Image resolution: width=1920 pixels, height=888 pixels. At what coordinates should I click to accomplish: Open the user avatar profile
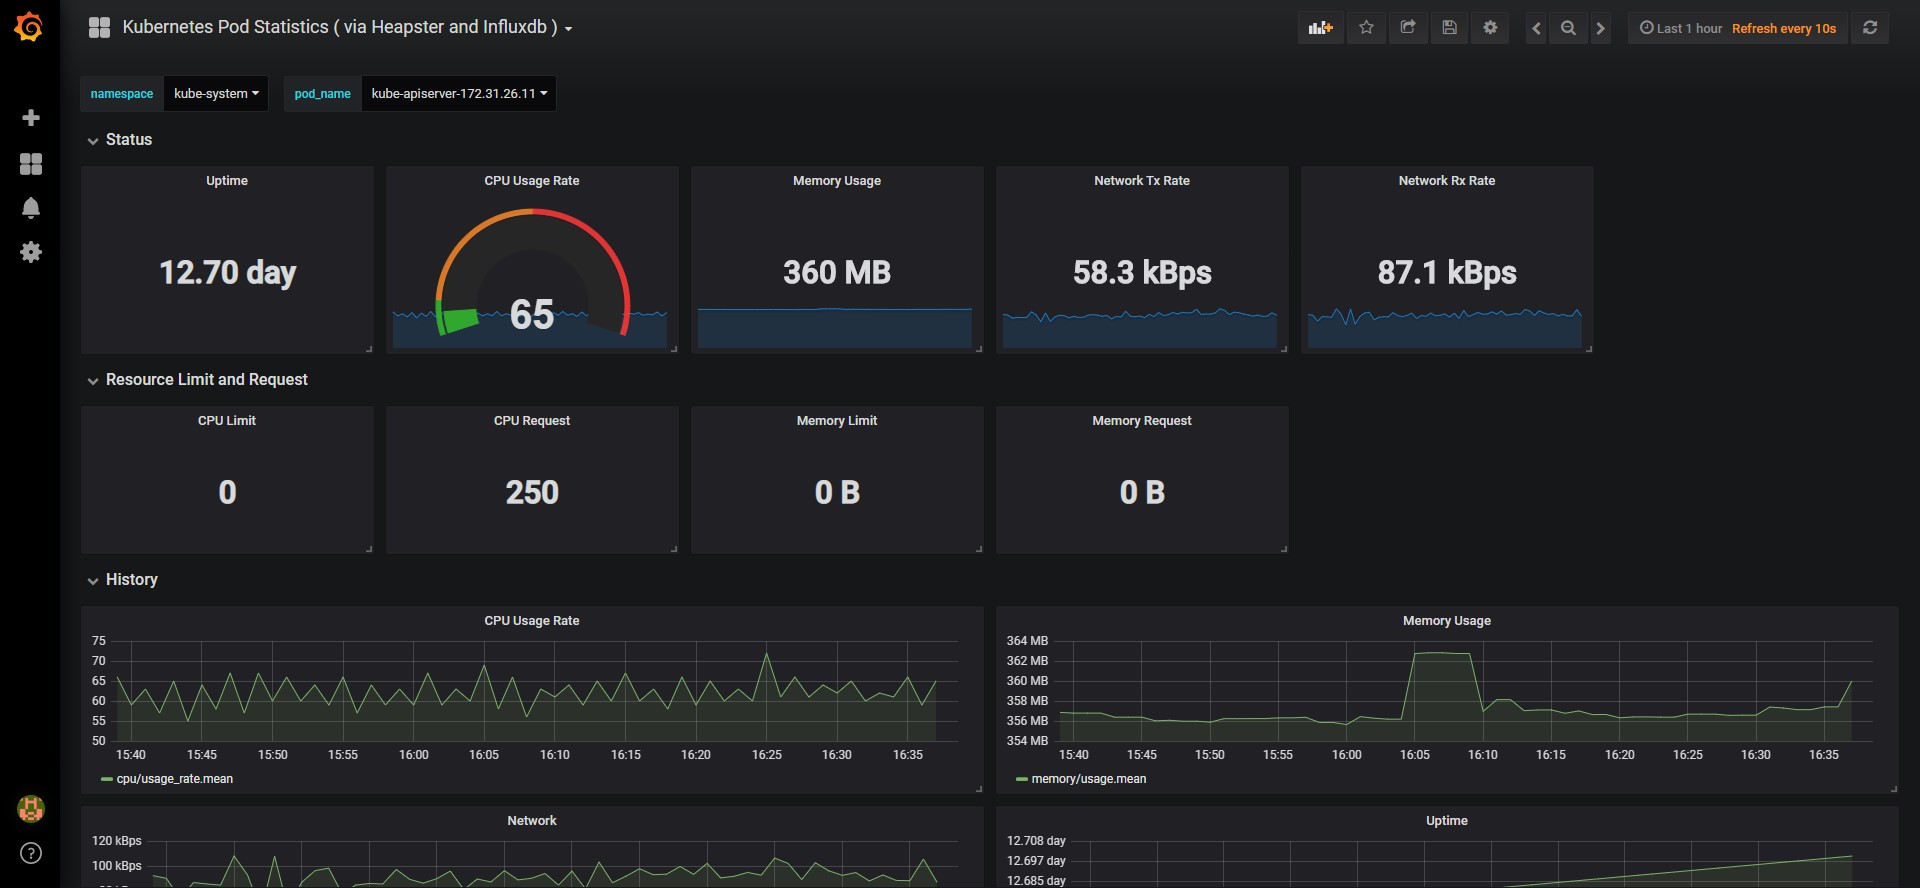click(31, 809)
